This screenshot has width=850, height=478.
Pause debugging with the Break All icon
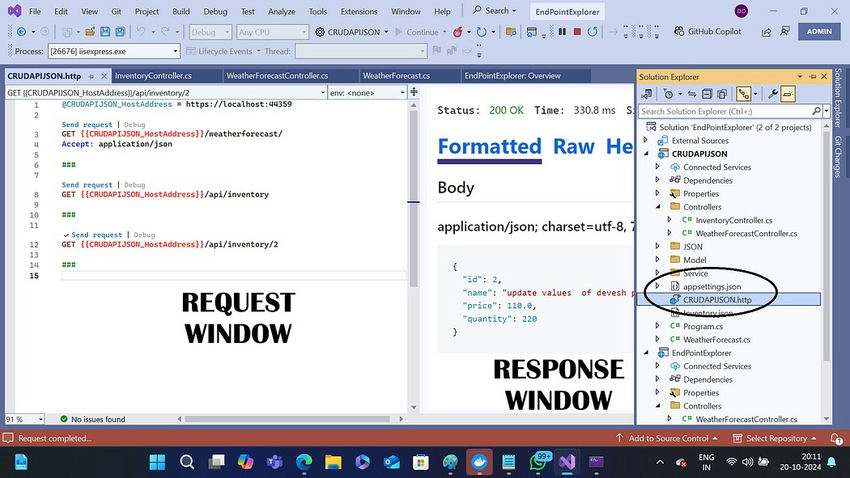pos(562,32)
